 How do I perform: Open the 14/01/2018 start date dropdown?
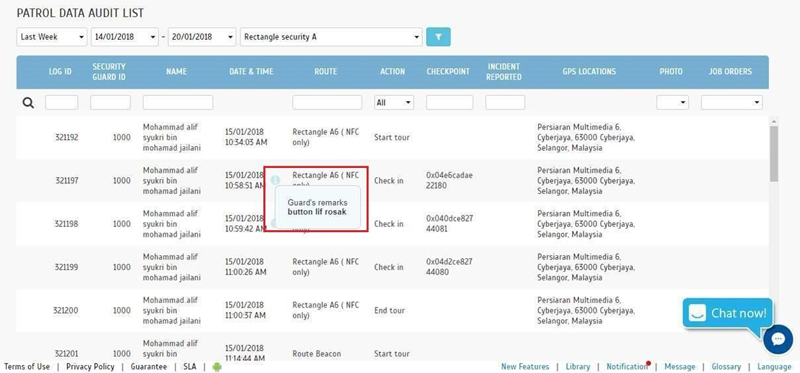tap(125, 37)
